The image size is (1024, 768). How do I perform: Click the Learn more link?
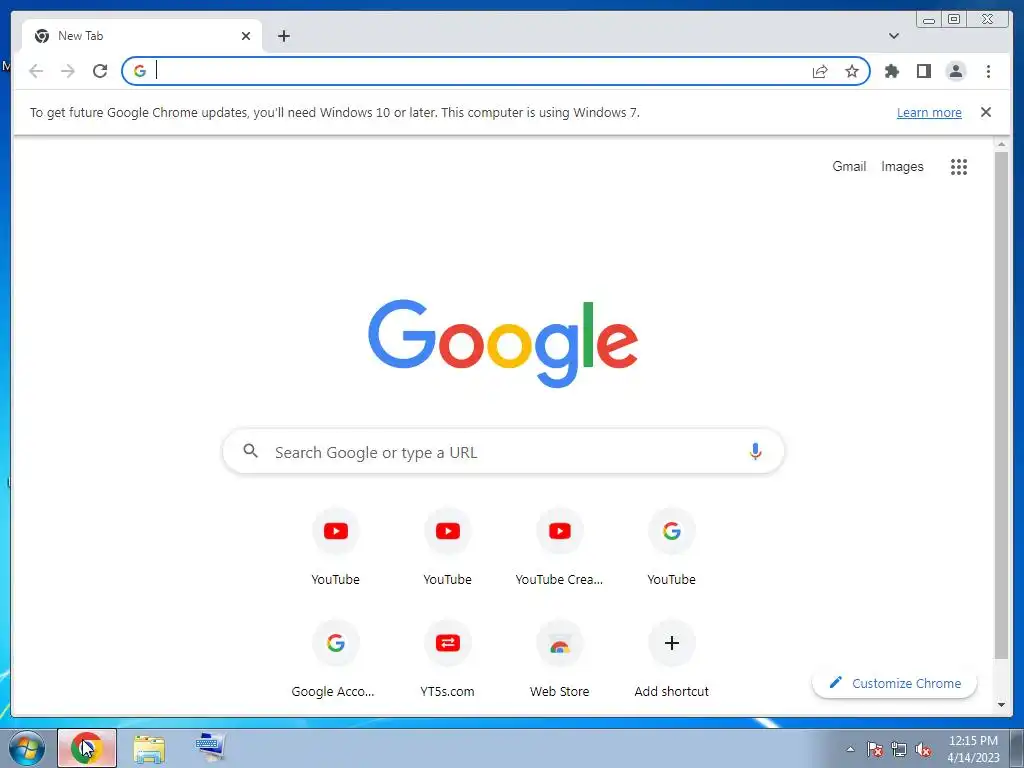point(929,112)
